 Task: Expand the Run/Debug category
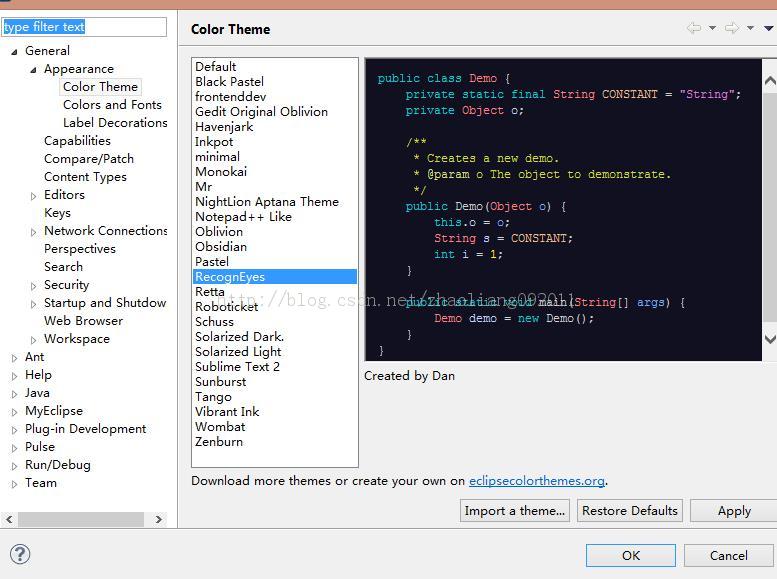14,466
